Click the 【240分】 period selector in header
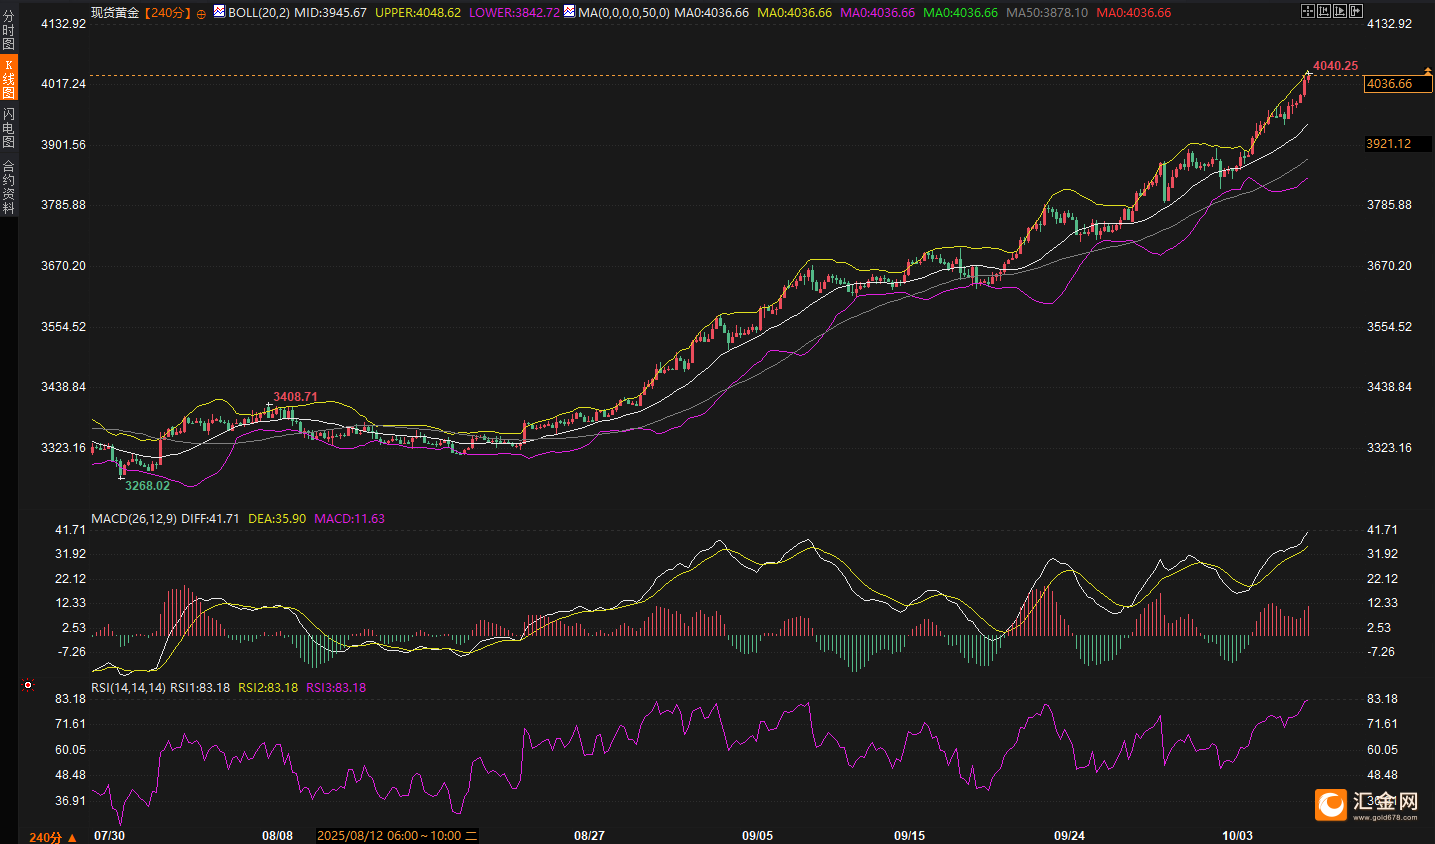 point(166,13)
